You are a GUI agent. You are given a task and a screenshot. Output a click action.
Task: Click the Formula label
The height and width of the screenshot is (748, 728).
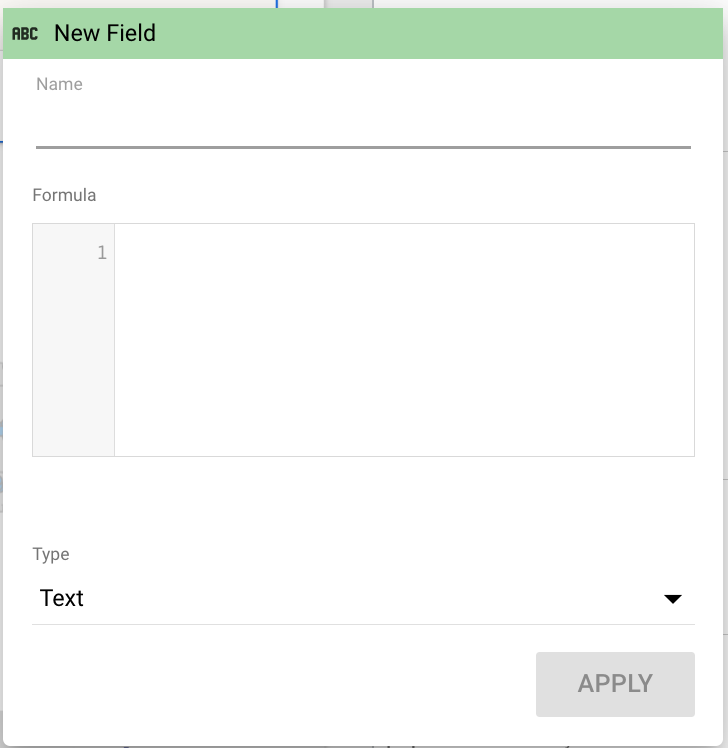[x=64, y=195]
